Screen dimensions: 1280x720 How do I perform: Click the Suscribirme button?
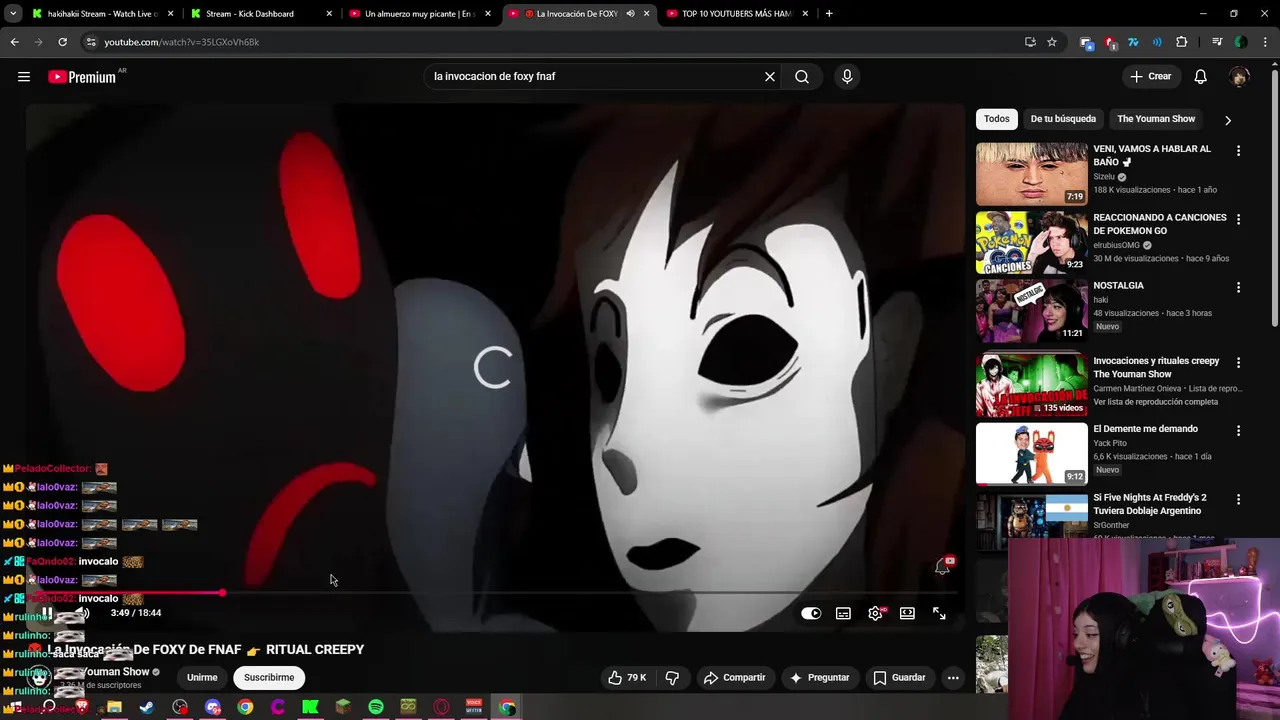click(269, 677)
